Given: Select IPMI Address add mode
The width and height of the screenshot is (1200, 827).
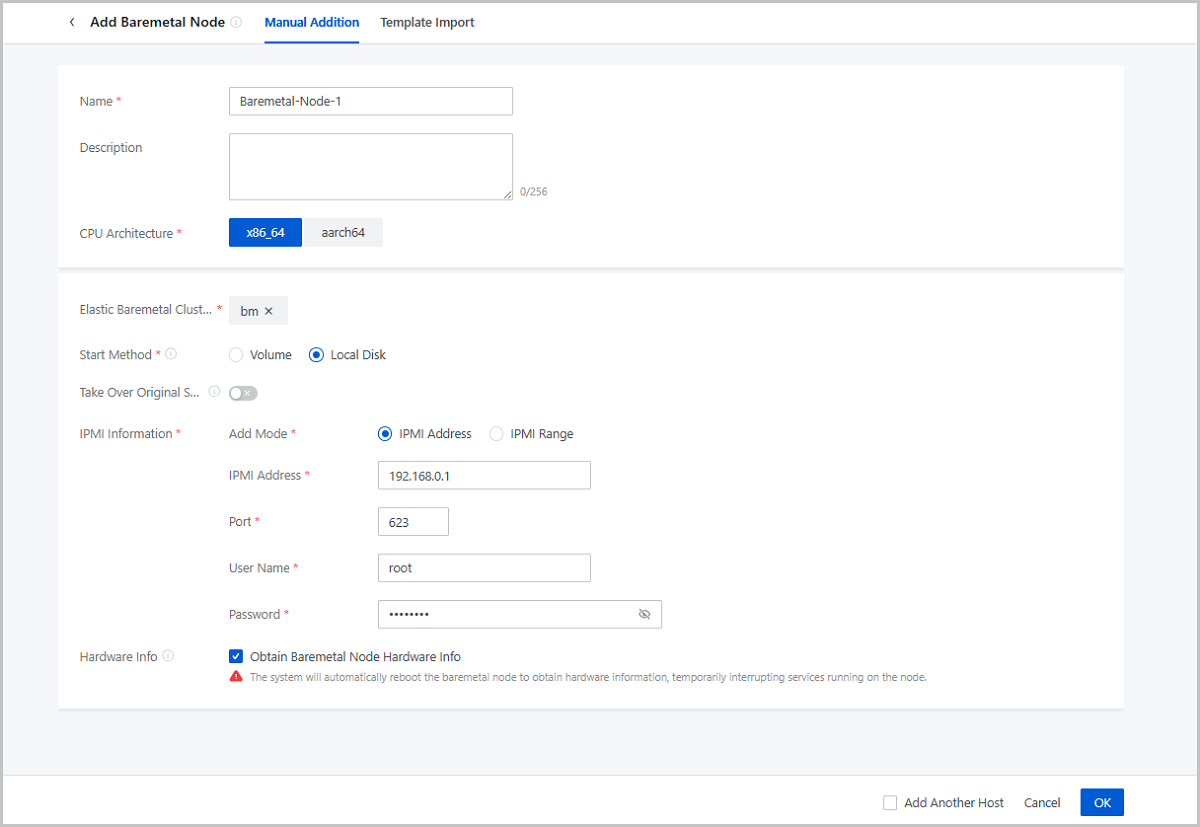Looking at the screenshot, I should point(385,434).
